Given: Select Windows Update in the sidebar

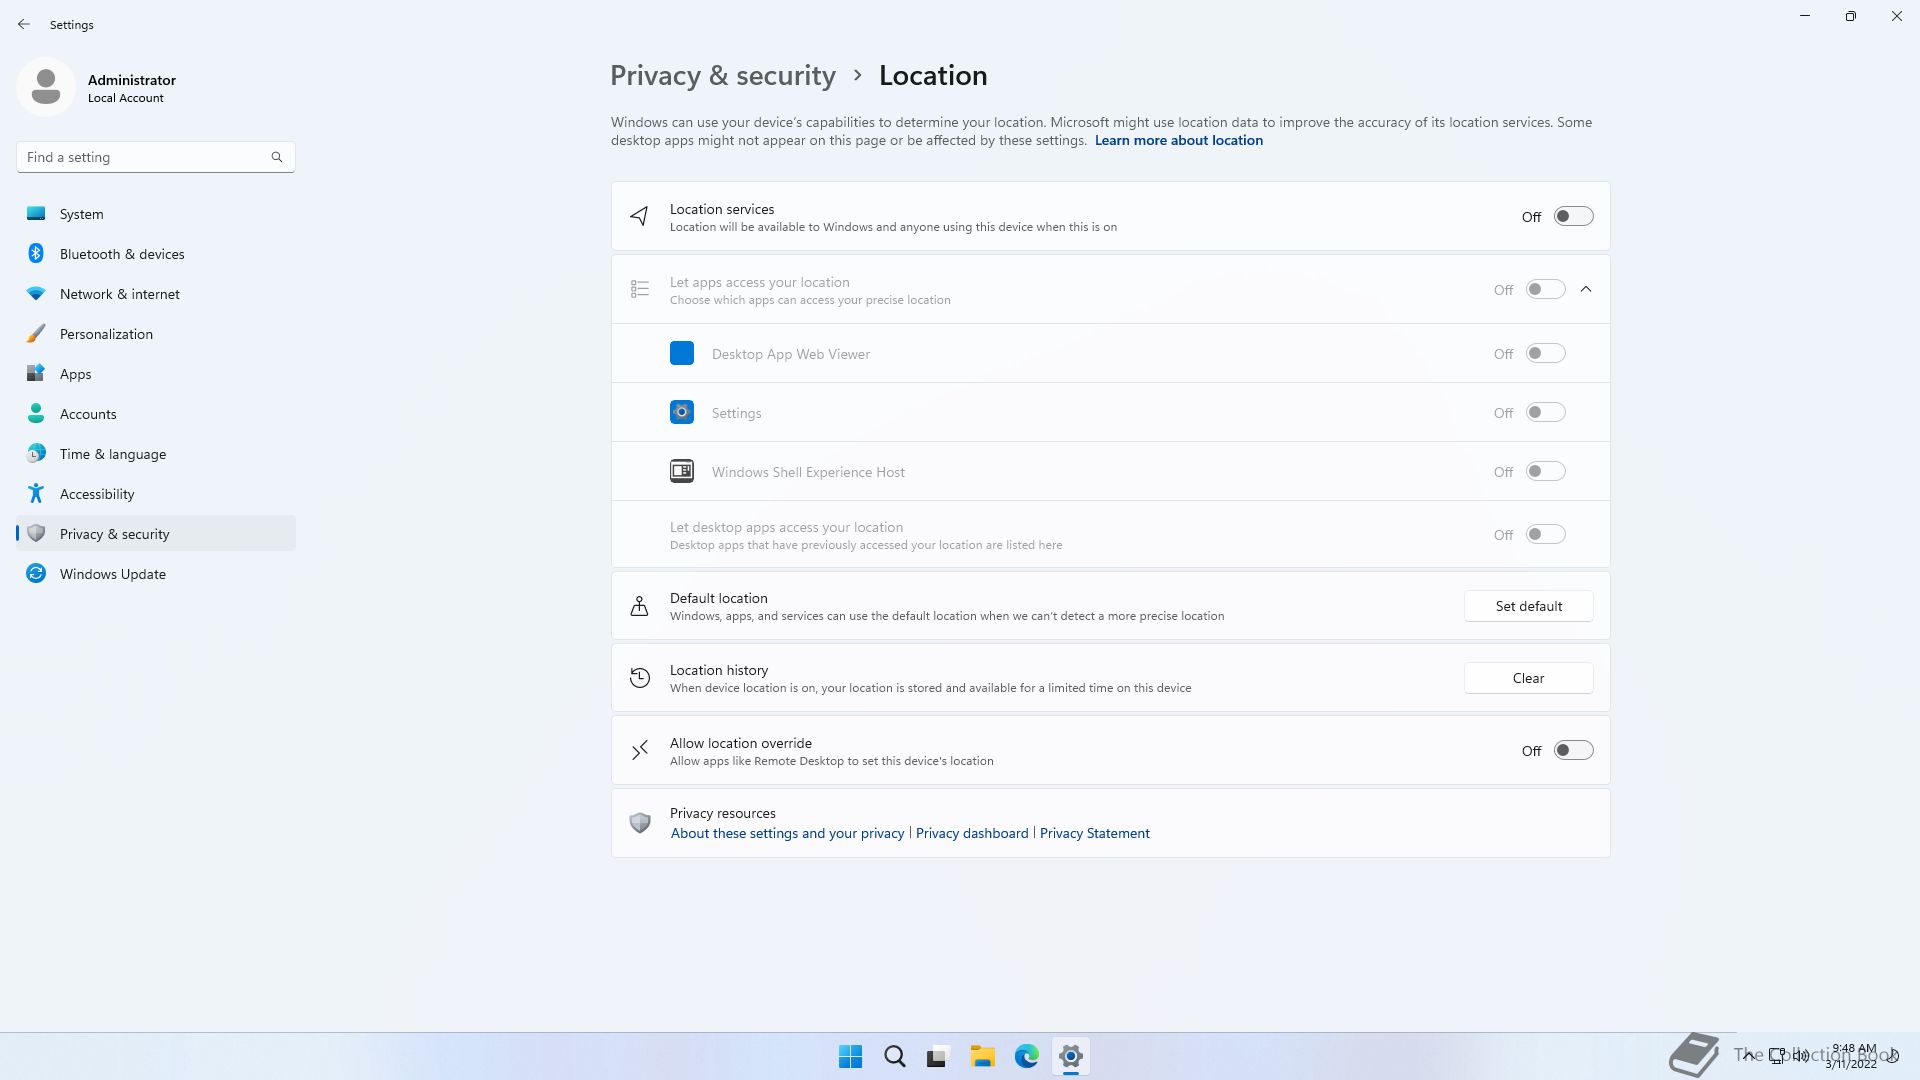Looking at the screenshot, I should click(x=155, y=573).
